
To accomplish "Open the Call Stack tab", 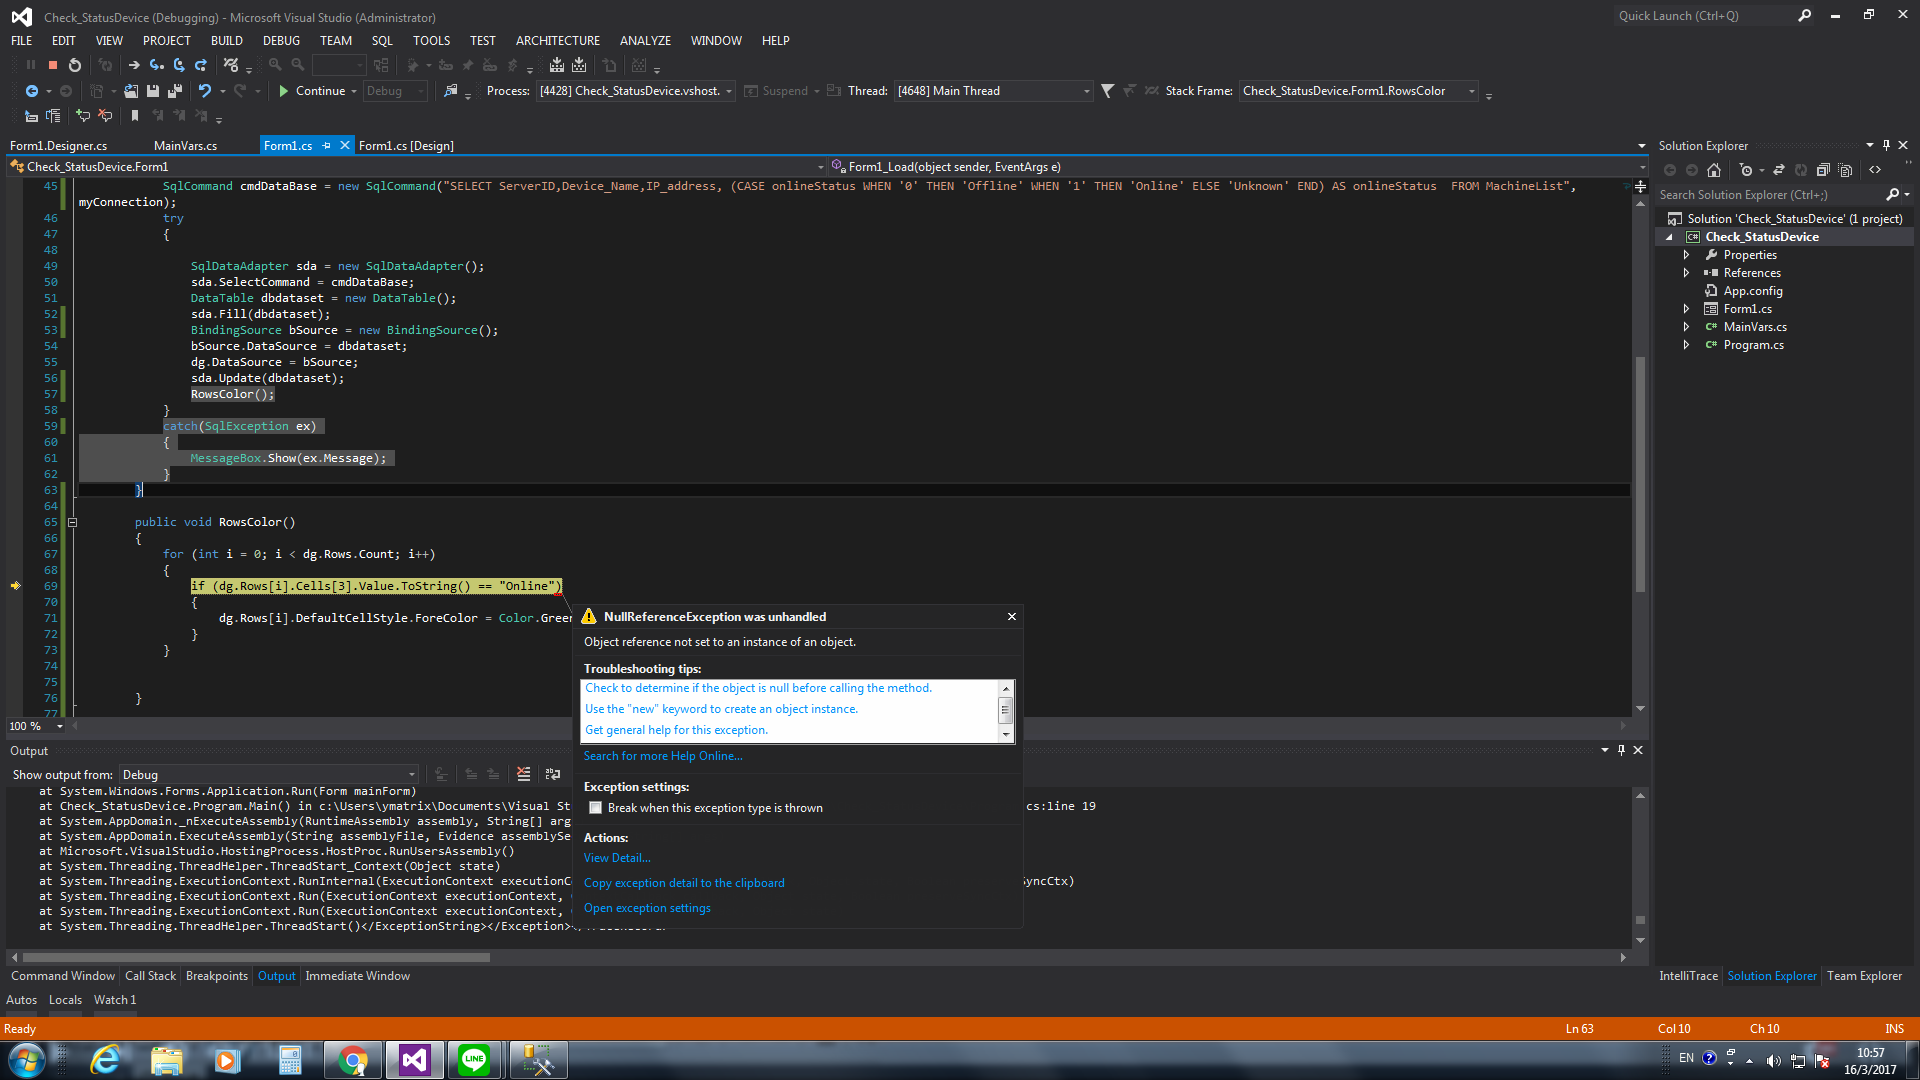I will (150, 976).
